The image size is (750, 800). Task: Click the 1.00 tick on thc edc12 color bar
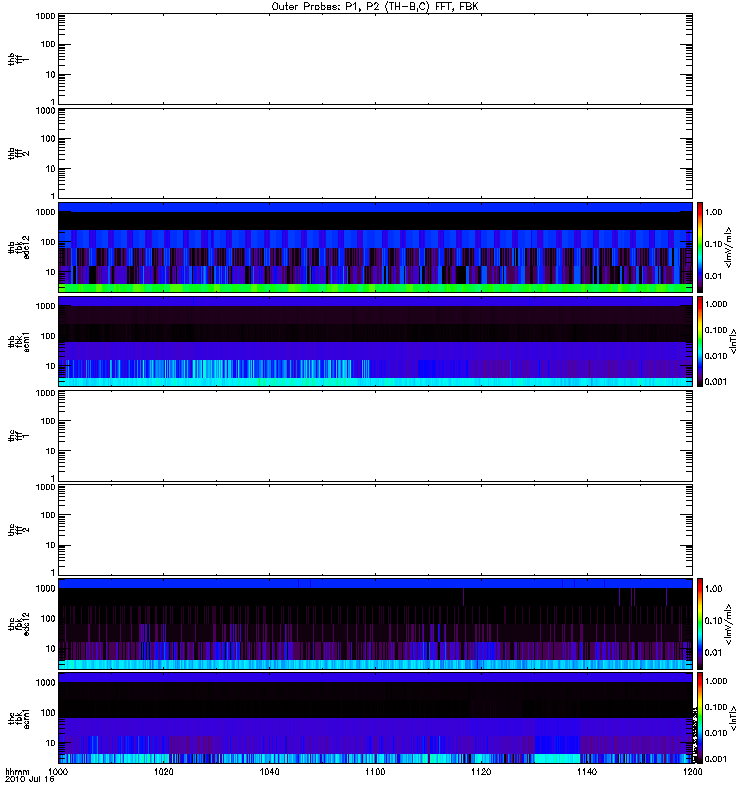[713, 589]
